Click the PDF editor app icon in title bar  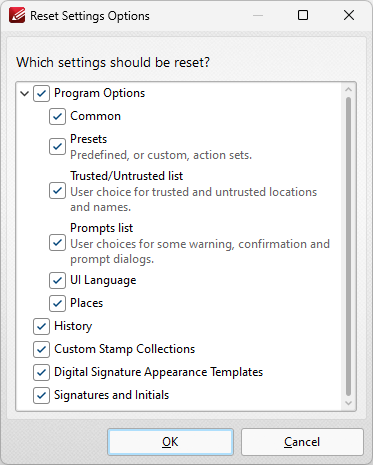coord(17,15)
